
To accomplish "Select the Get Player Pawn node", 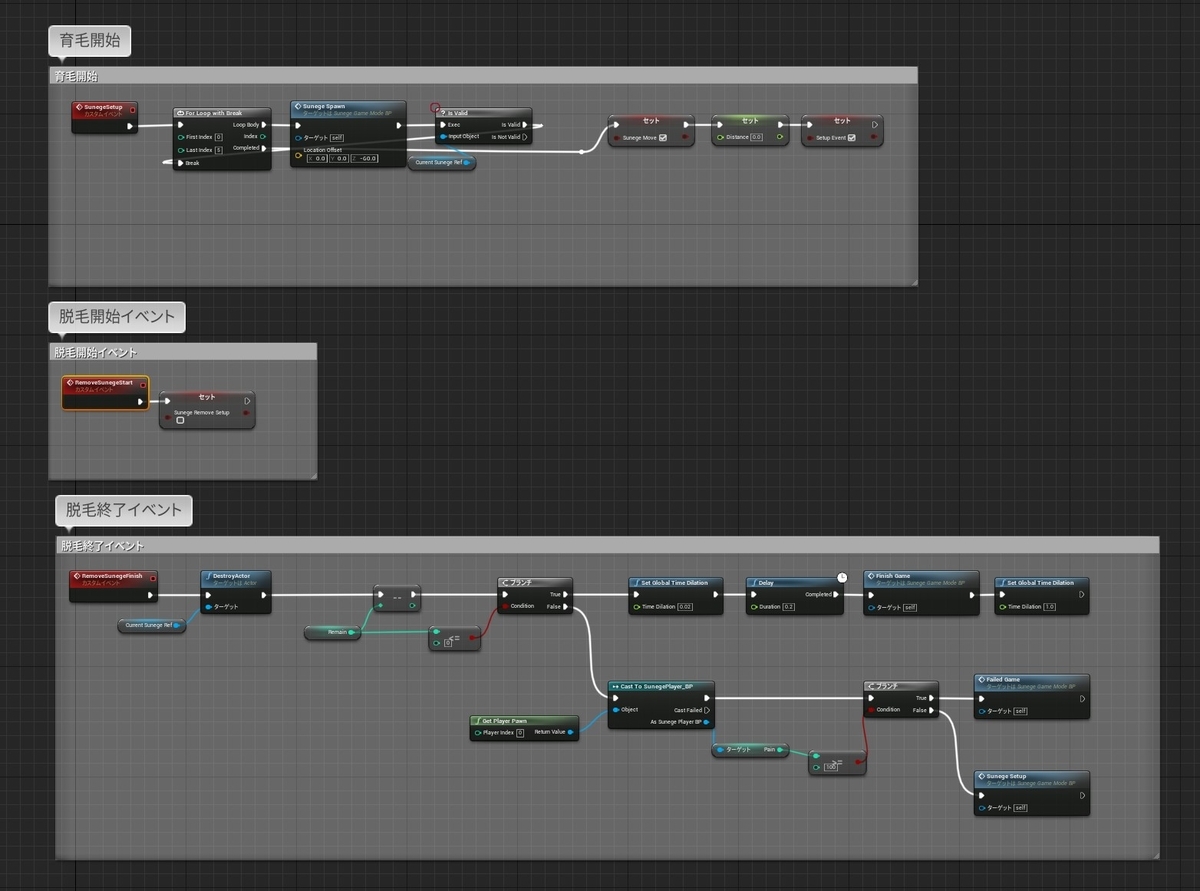I will point(525,727).
